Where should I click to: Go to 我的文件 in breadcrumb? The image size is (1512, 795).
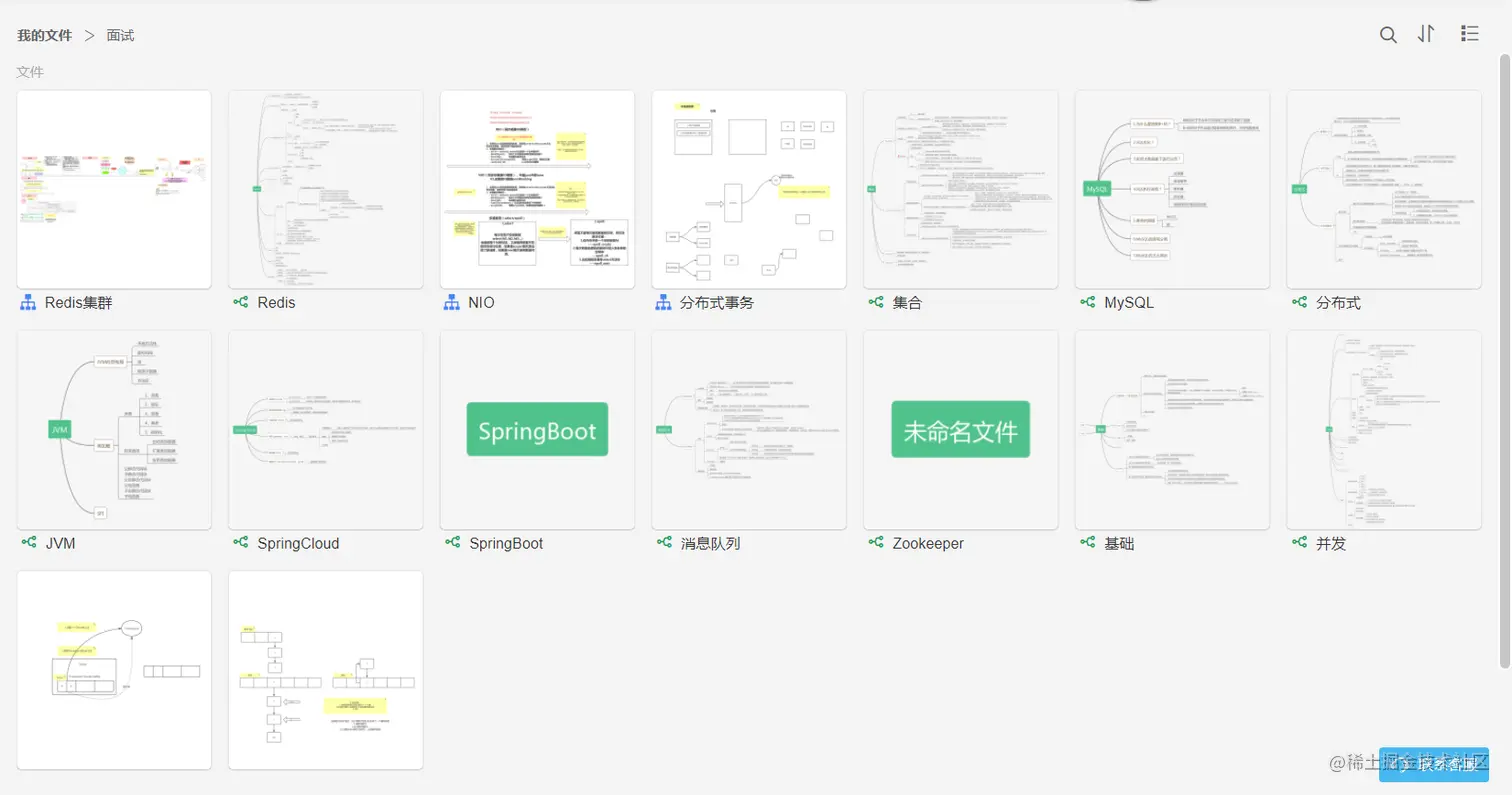pos(44,35)
